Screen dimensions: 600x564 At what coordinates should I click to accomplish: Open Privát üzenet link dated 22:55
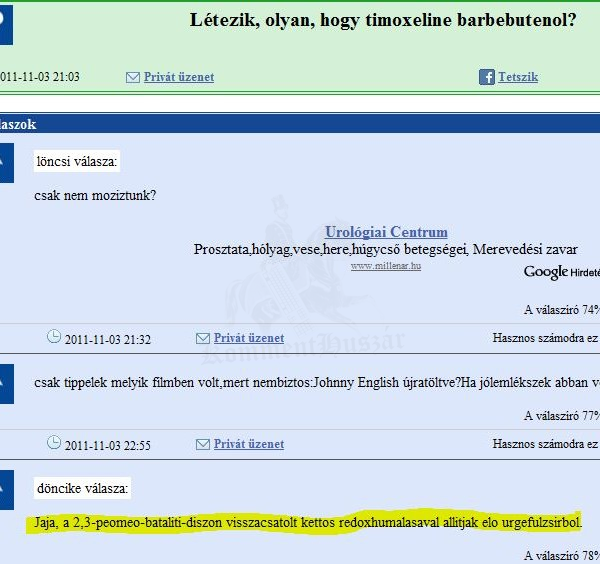(x=249, y=444)
